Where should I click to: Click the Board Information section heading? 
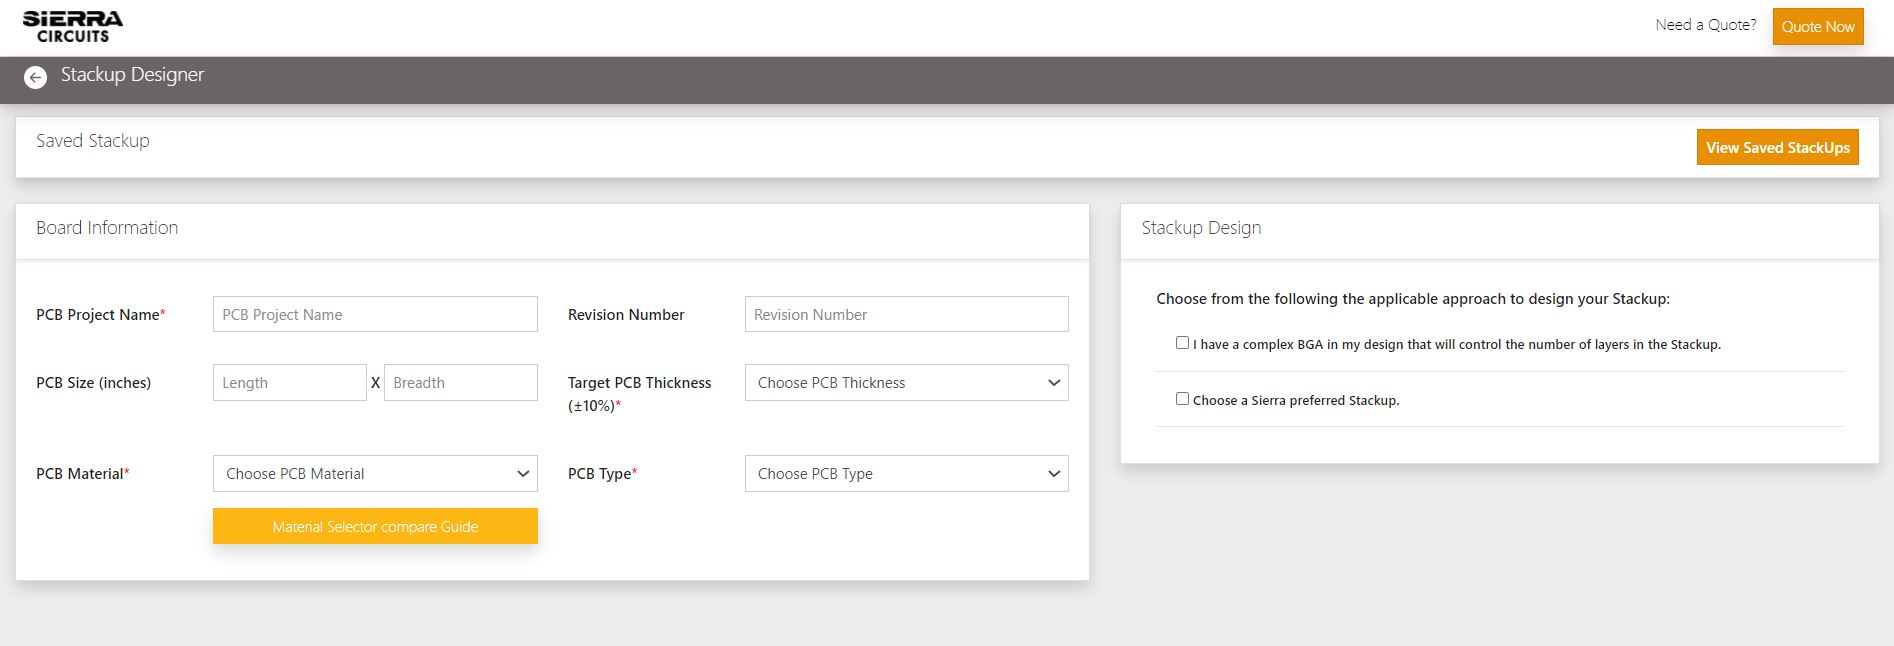[x=107, y=228]
